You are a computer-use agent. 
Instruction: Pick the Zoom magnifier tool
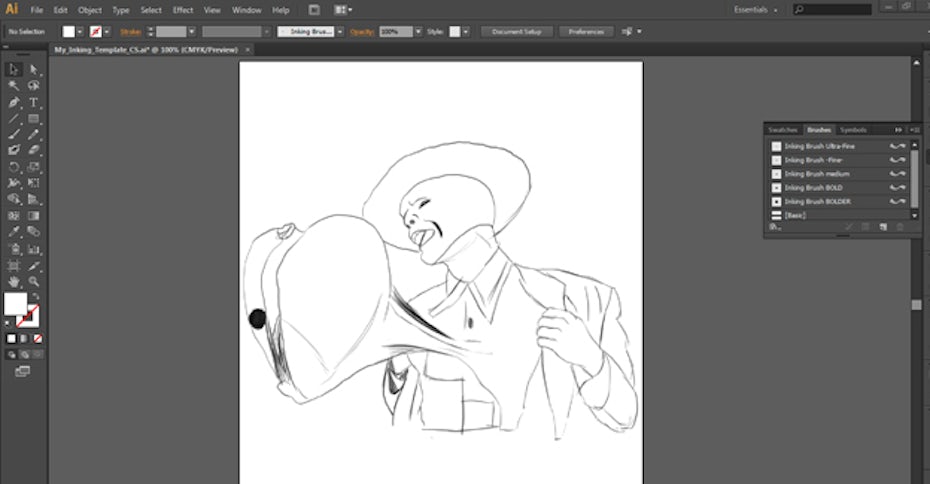point(34,282)
